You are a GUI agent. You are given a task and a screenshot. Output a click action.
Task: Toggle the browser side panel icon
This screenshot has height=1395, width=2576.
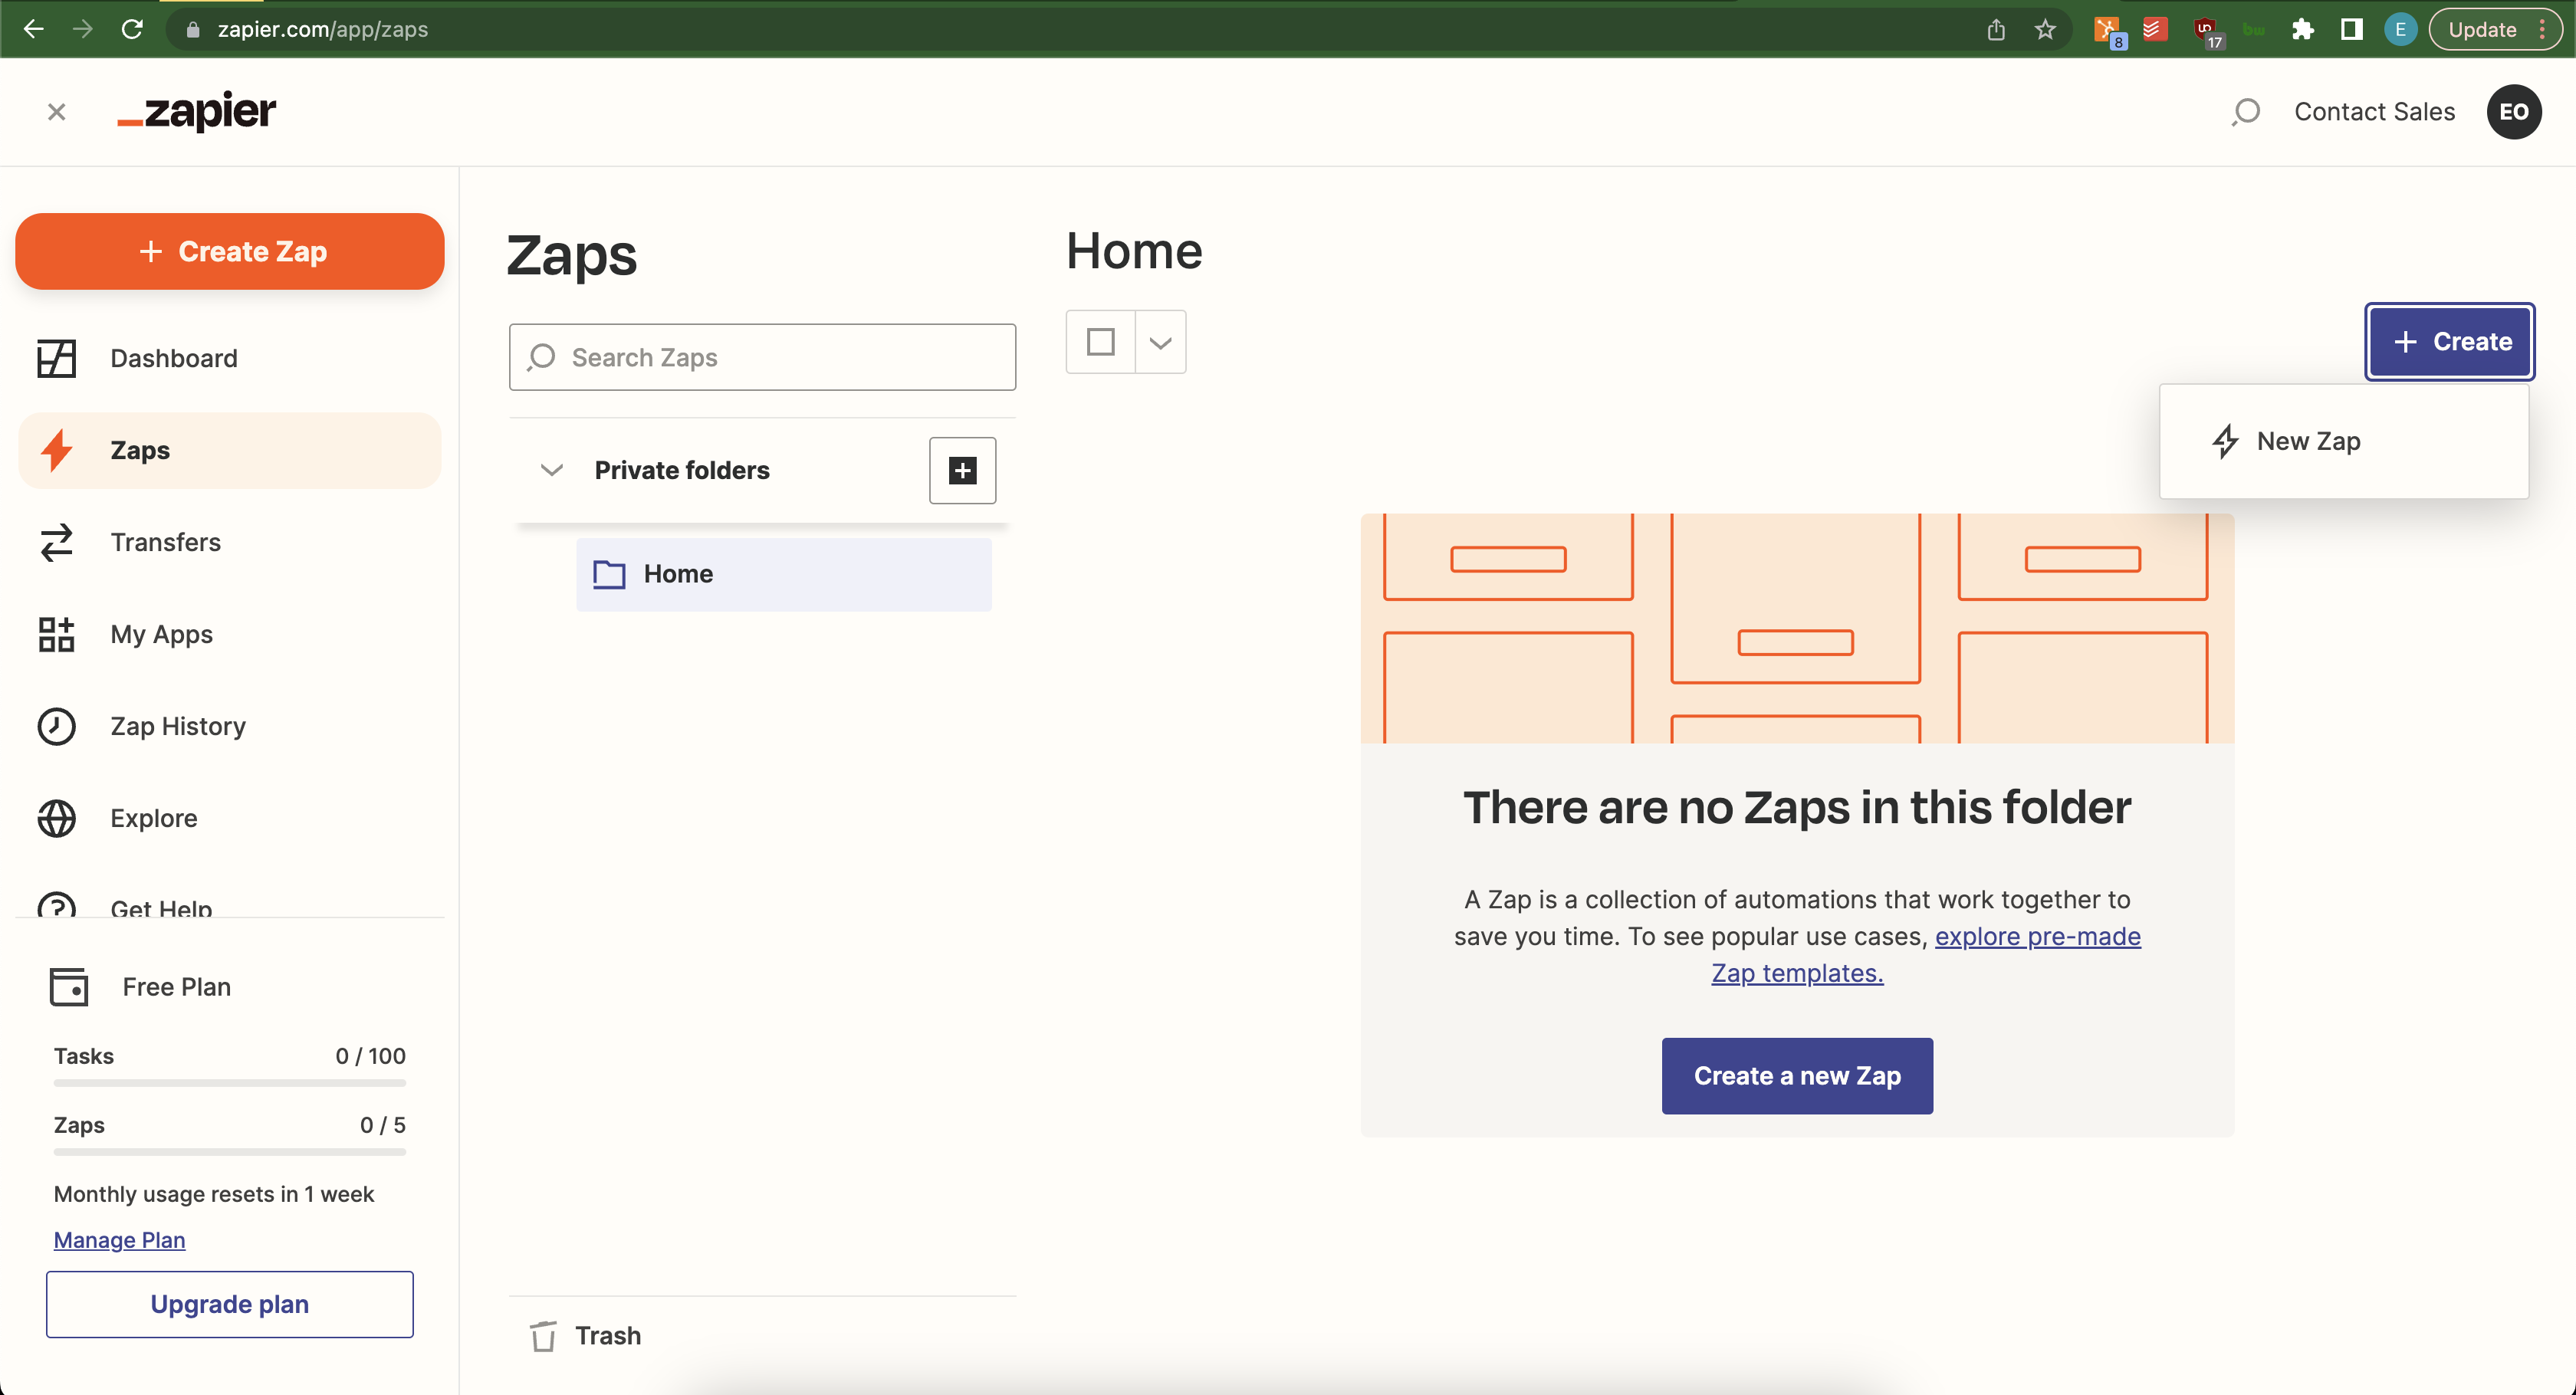point(2352,29)
